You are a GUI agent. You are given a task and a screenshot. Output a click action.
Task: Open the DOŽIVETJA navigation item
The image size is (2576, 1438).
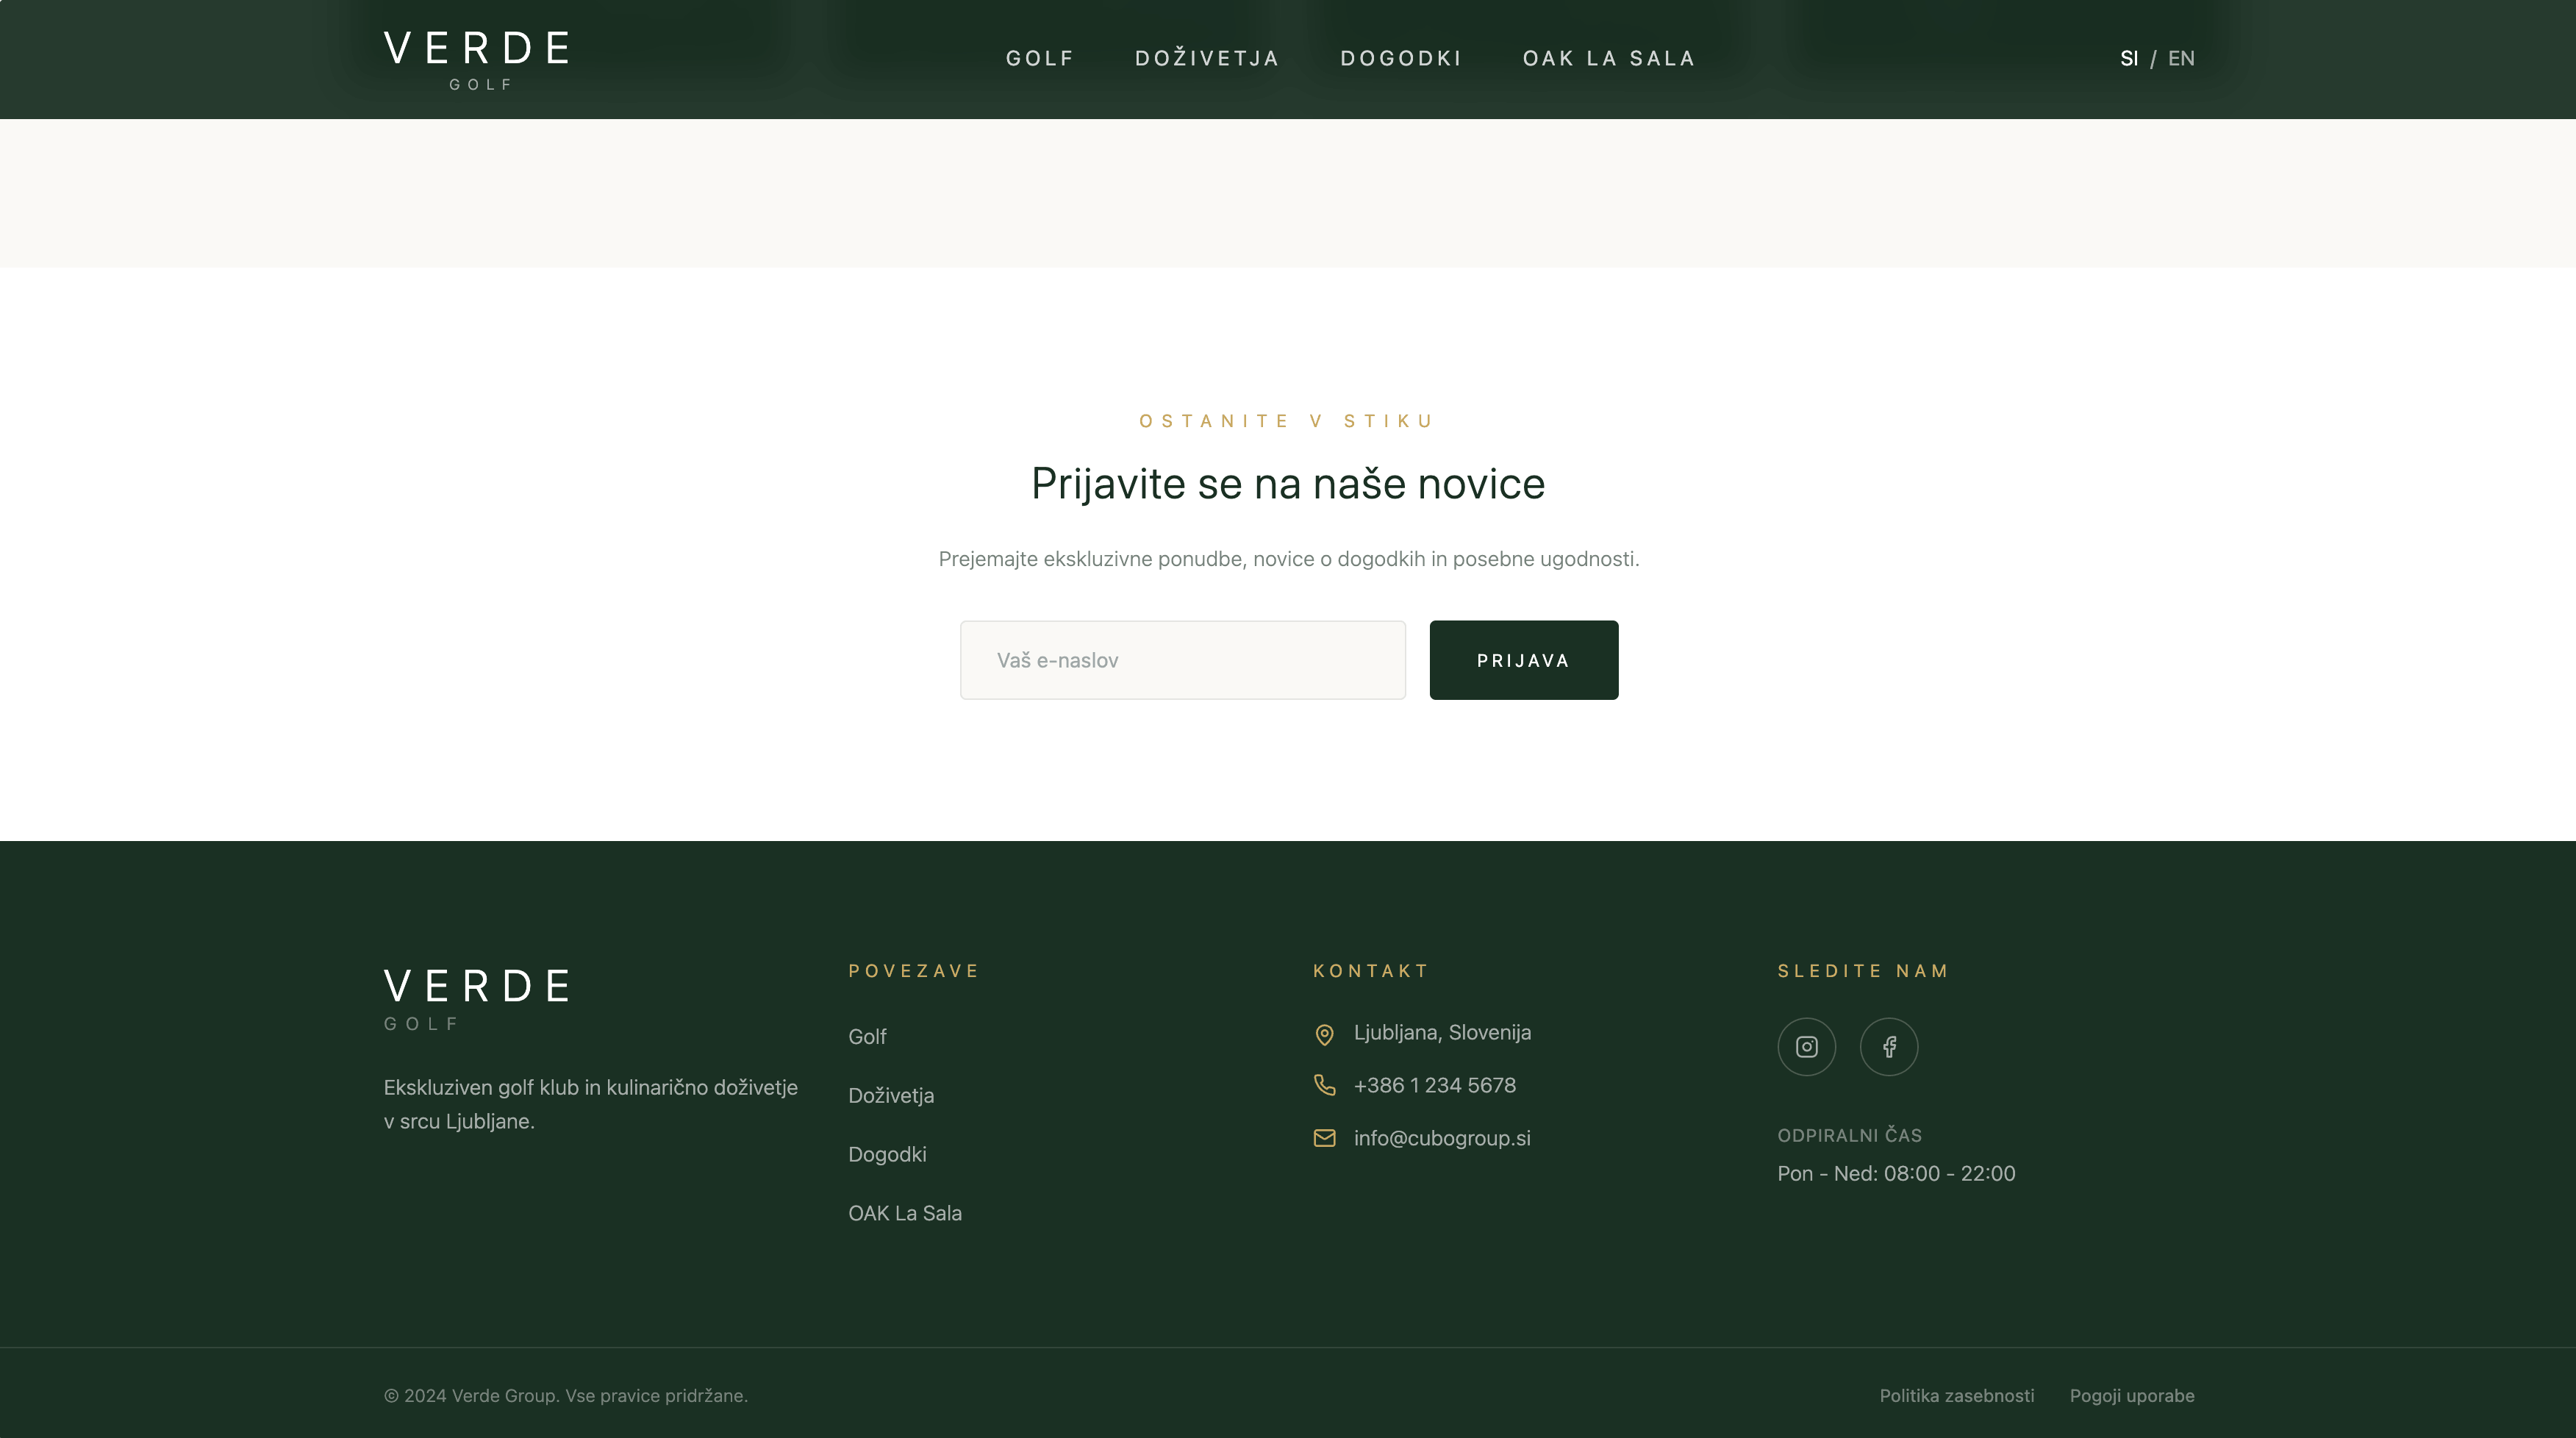tap(1207, 58)
